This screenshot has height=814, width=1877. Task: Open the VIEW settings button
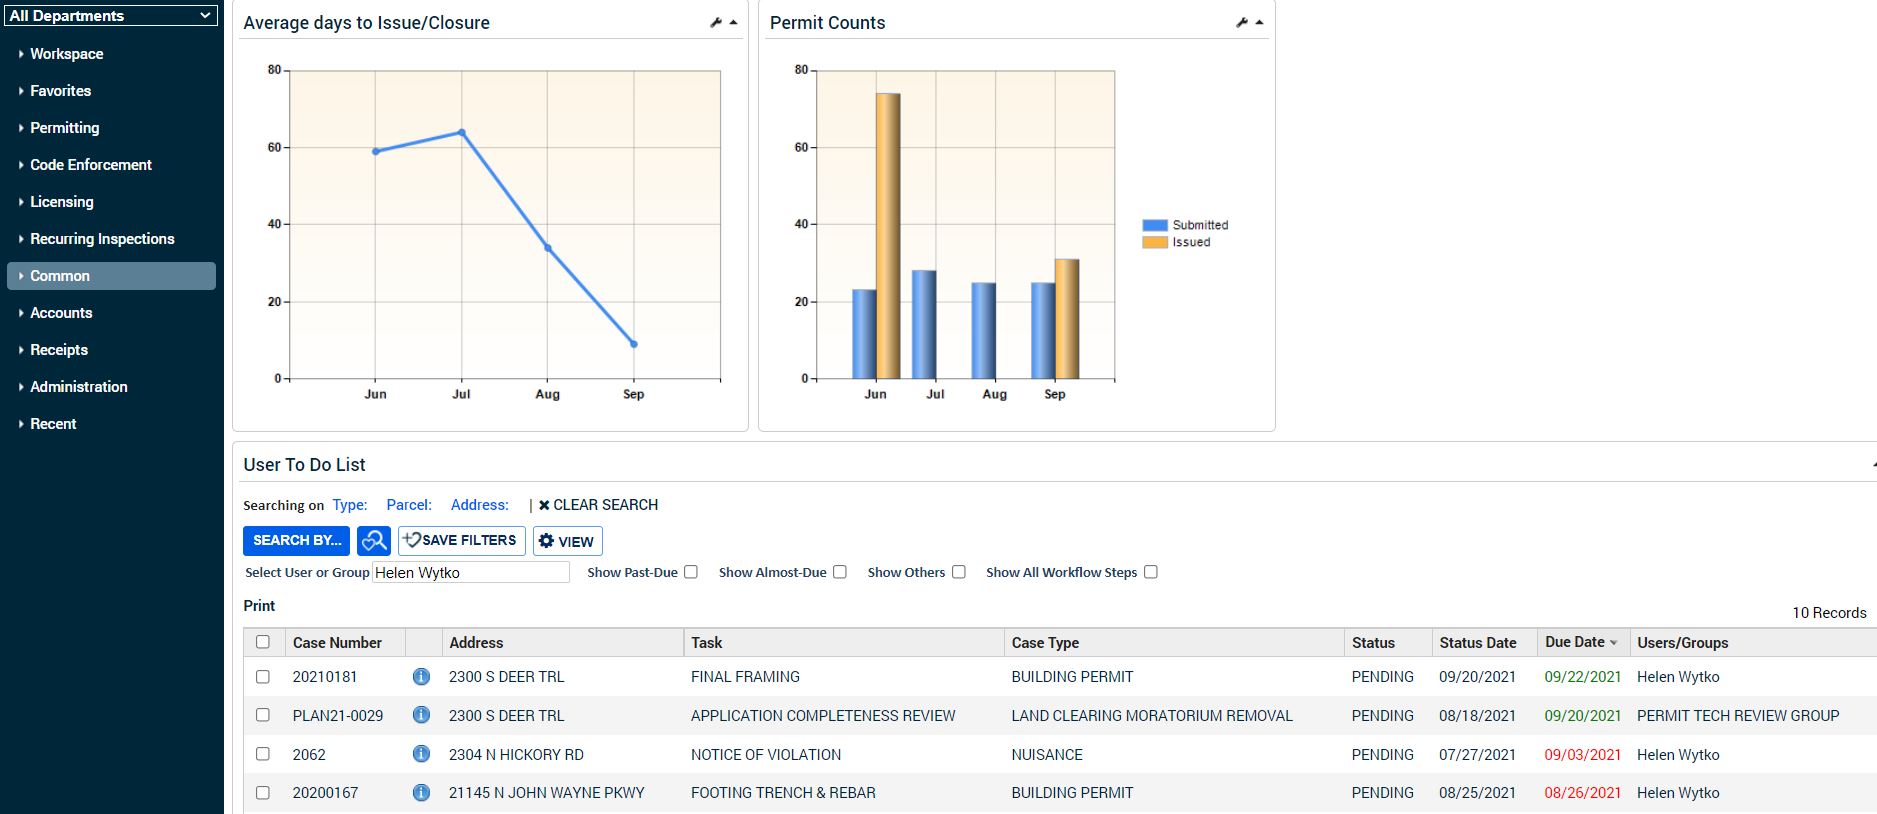[x=567, y=541]
